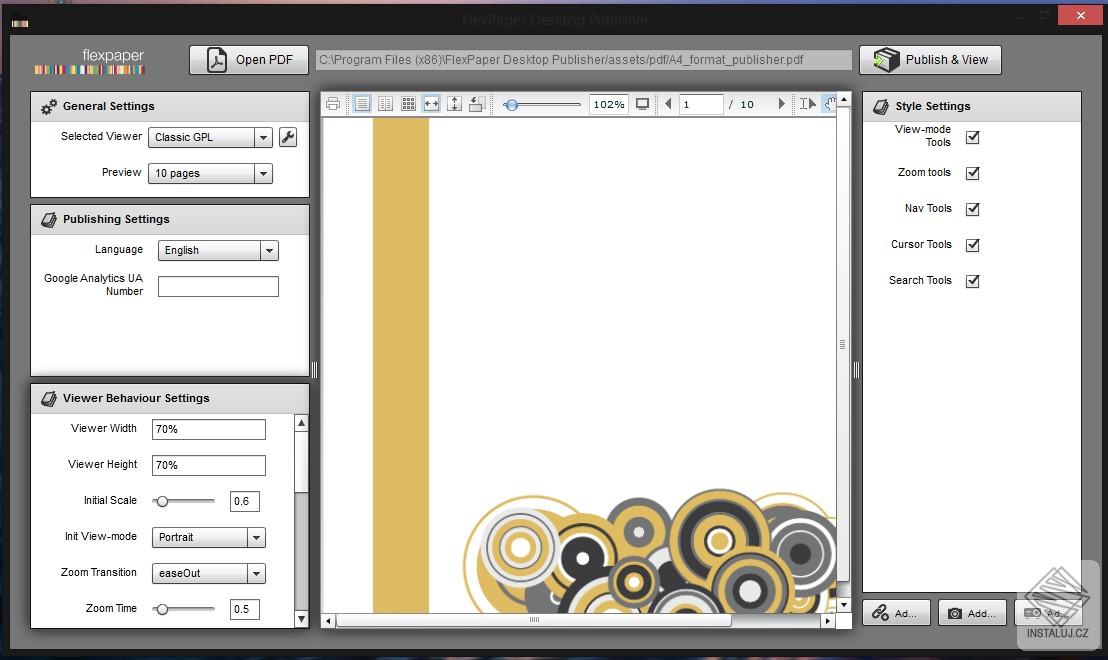Click the Viewer Width field
The width and height of the screenshot is (1108, 660).
point(208,429)
